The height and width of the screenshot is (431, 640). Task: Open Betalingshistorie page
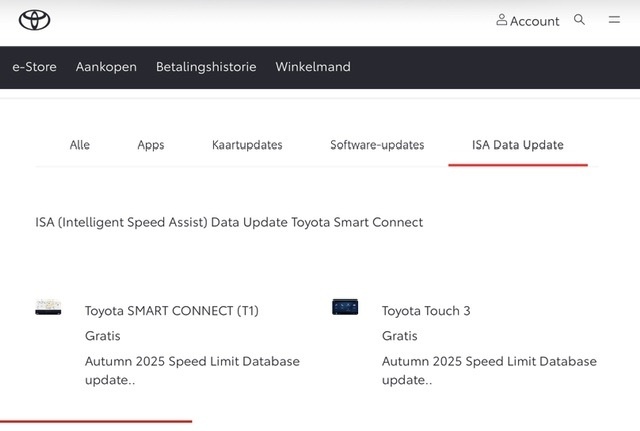(x=206, y=67)
